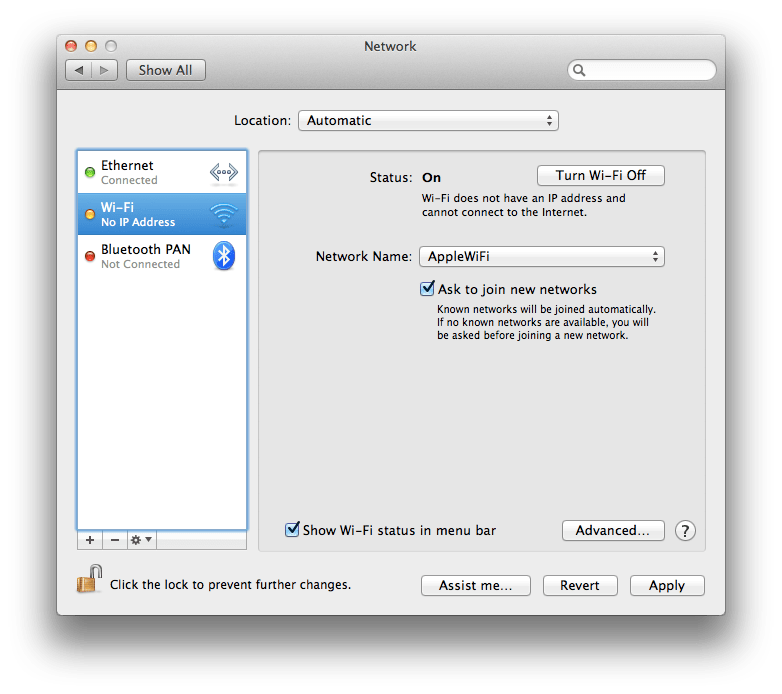Click Revert button

580,585
